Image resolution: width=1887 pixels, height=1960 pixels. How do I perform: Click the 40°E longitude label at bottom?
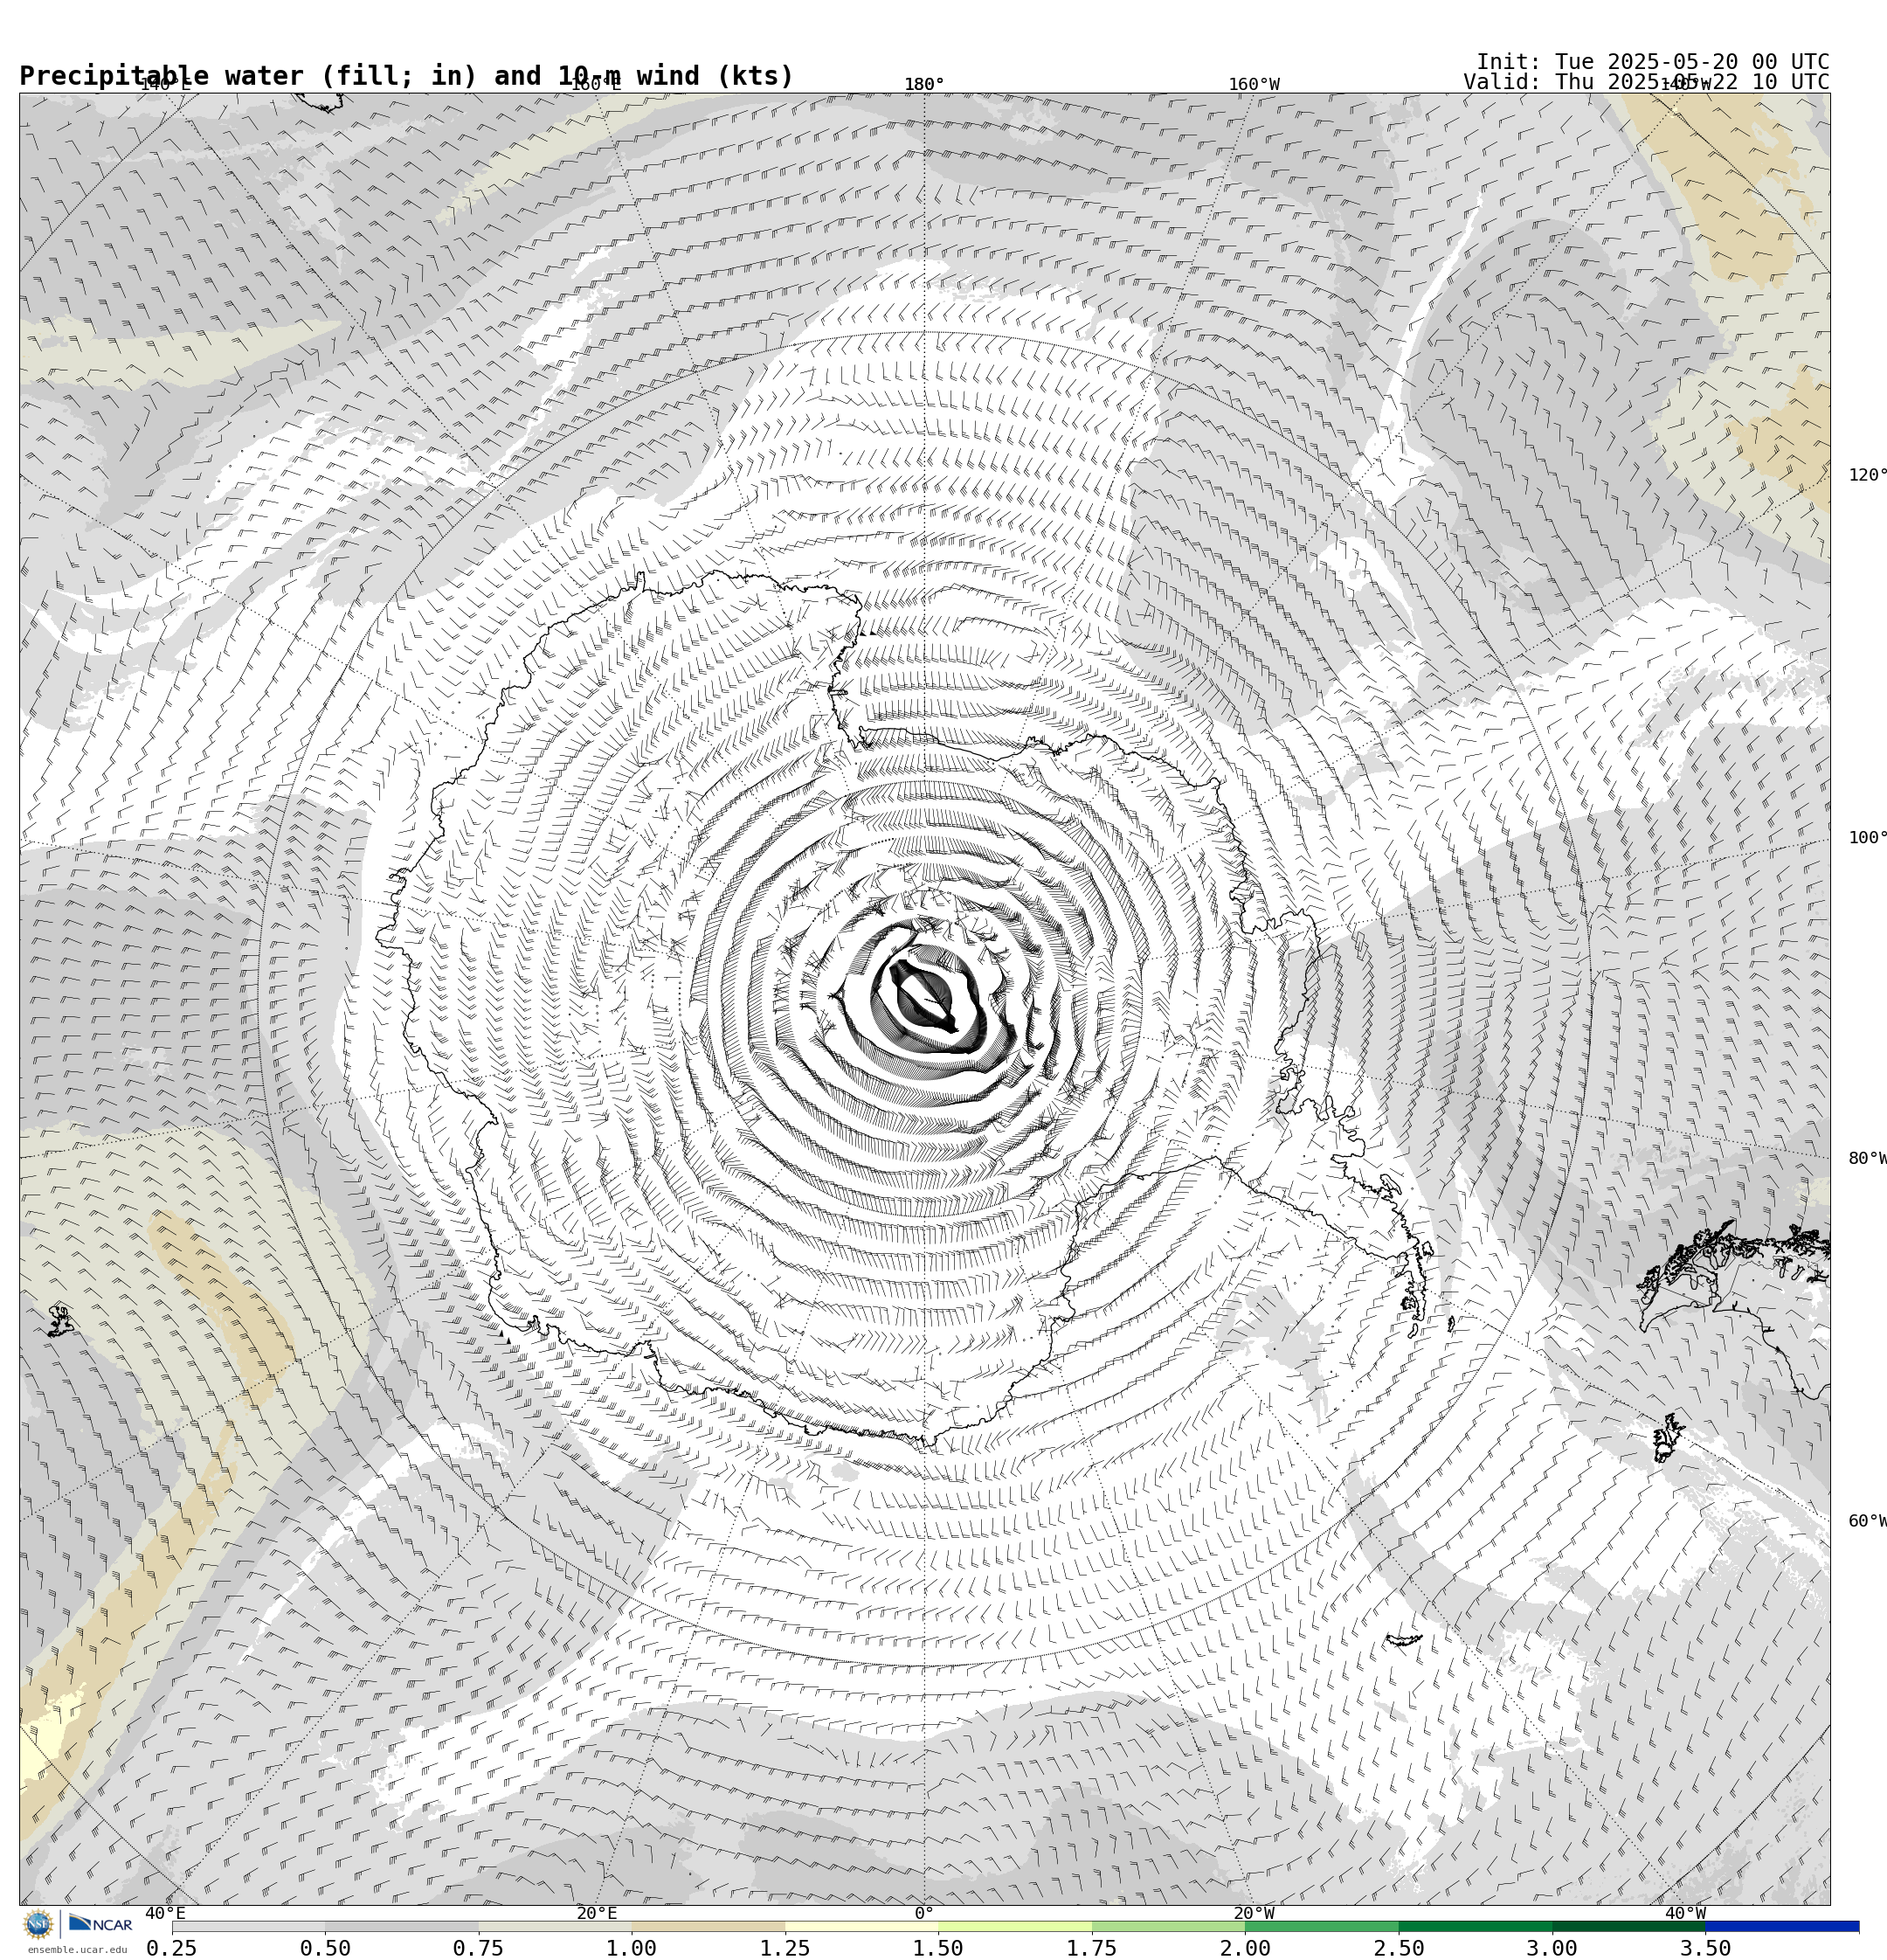tap(165, 1913)
